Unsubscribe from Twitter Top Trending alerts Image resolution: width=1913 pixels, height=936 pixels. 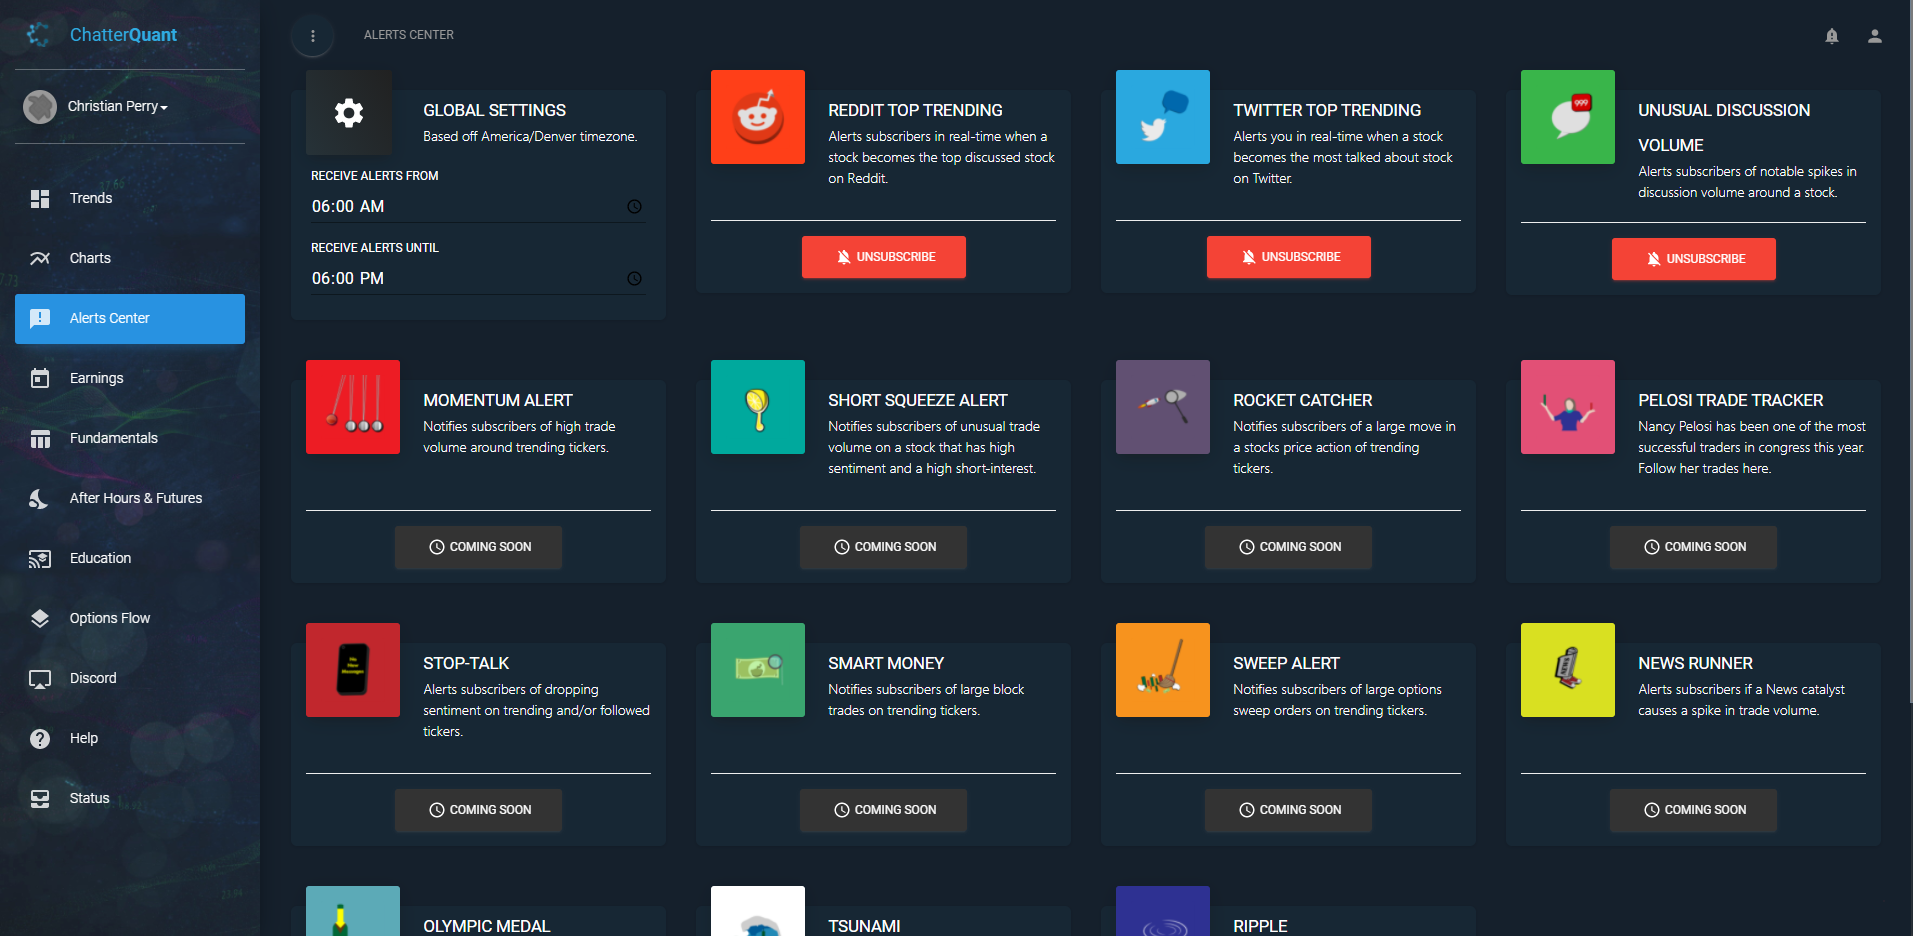coord(1288,257)
